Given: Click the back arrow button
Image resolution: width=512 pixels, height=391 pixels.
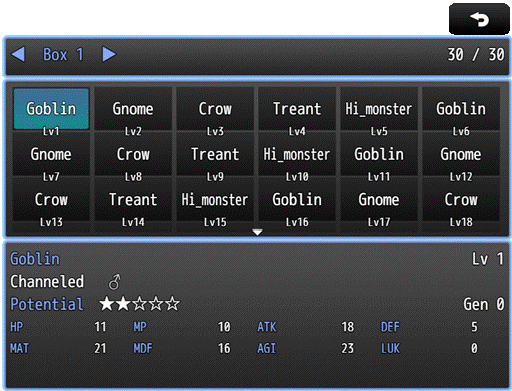Looking at the screenshot, I should point(479,19).
